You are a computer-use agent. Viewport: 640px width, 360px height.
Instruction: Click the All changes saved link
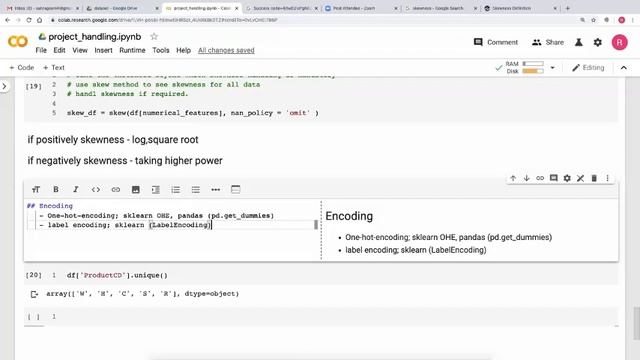(x=226, y=50)
